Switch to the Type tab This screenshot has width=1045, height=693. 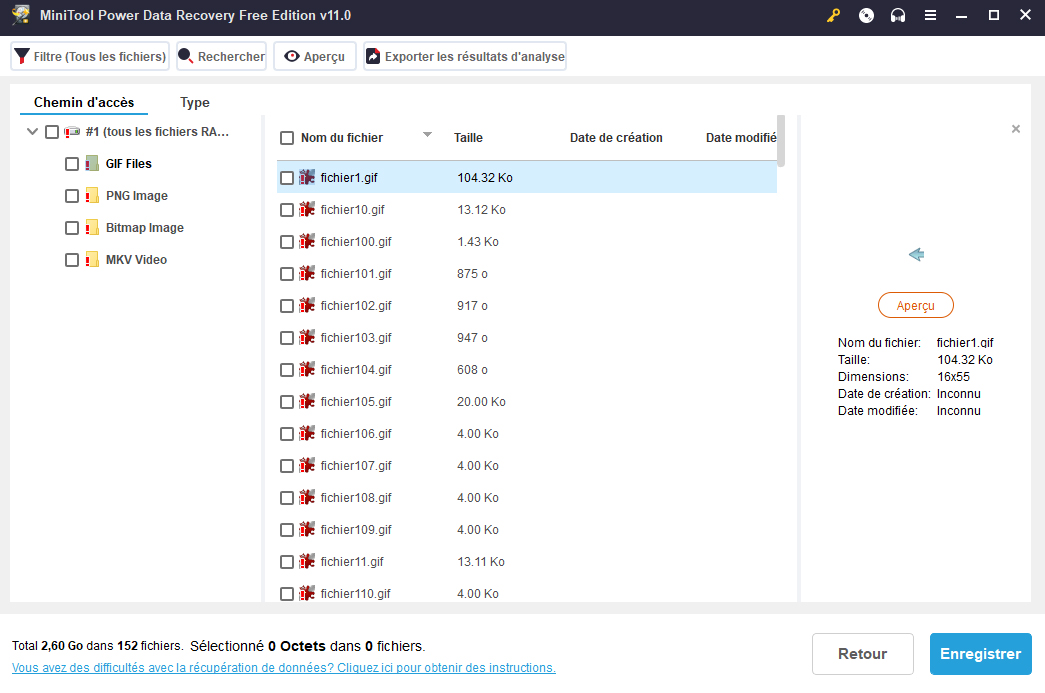click(195, 102)
